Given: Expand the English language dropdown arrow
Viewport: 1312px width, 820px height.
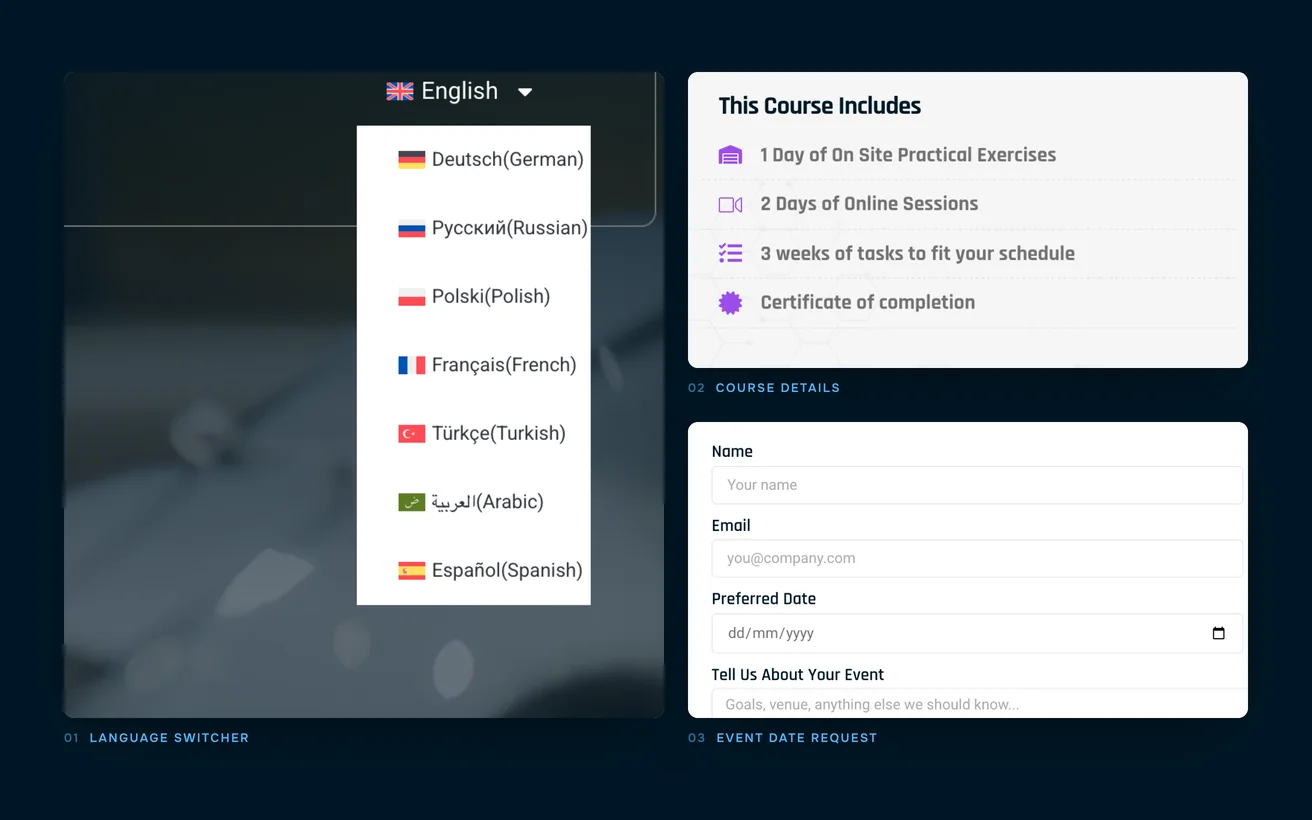Looking at the screenshot, I should point(525,92).
